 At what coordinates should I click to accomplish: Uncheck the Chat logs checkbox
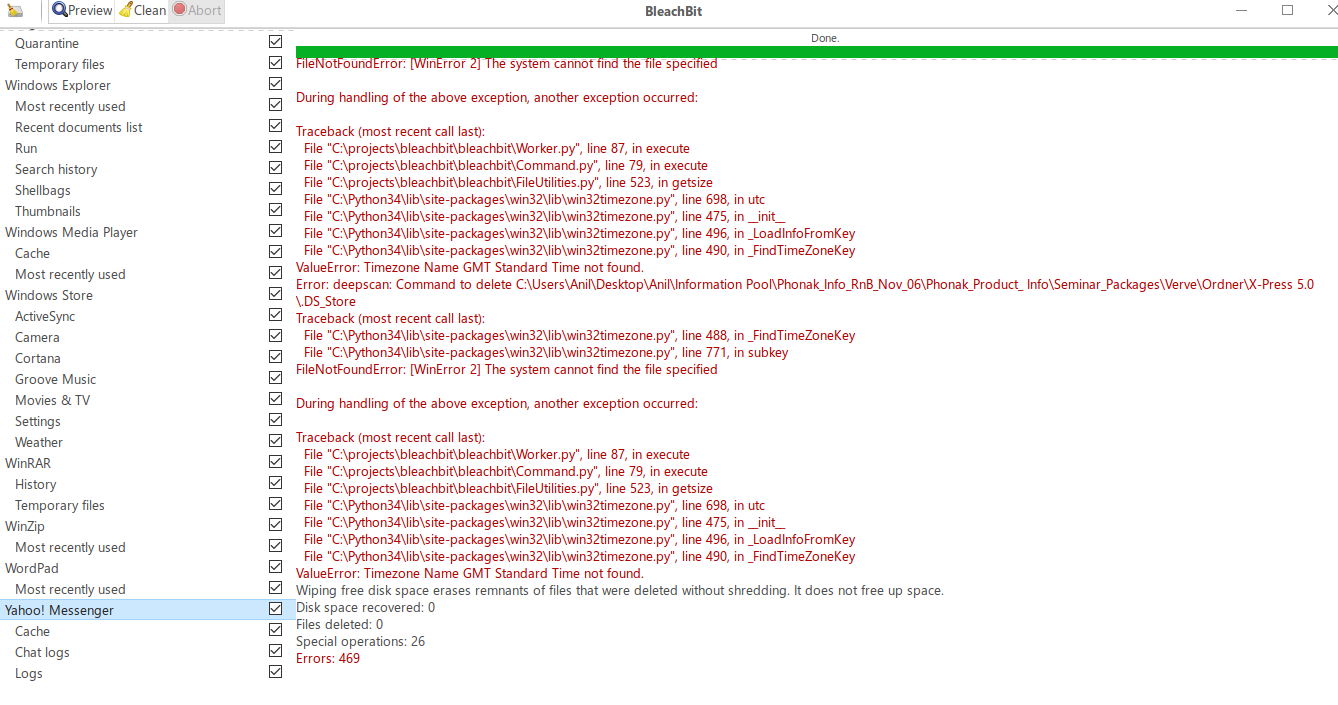click(275, 651)
